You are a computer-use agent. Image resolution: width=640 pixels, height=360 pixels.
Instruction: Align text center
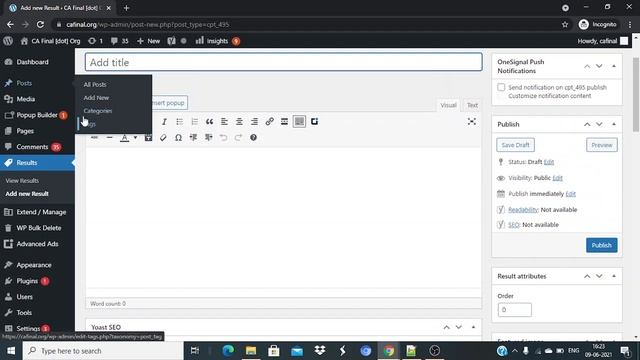click(x=239, y=122)
